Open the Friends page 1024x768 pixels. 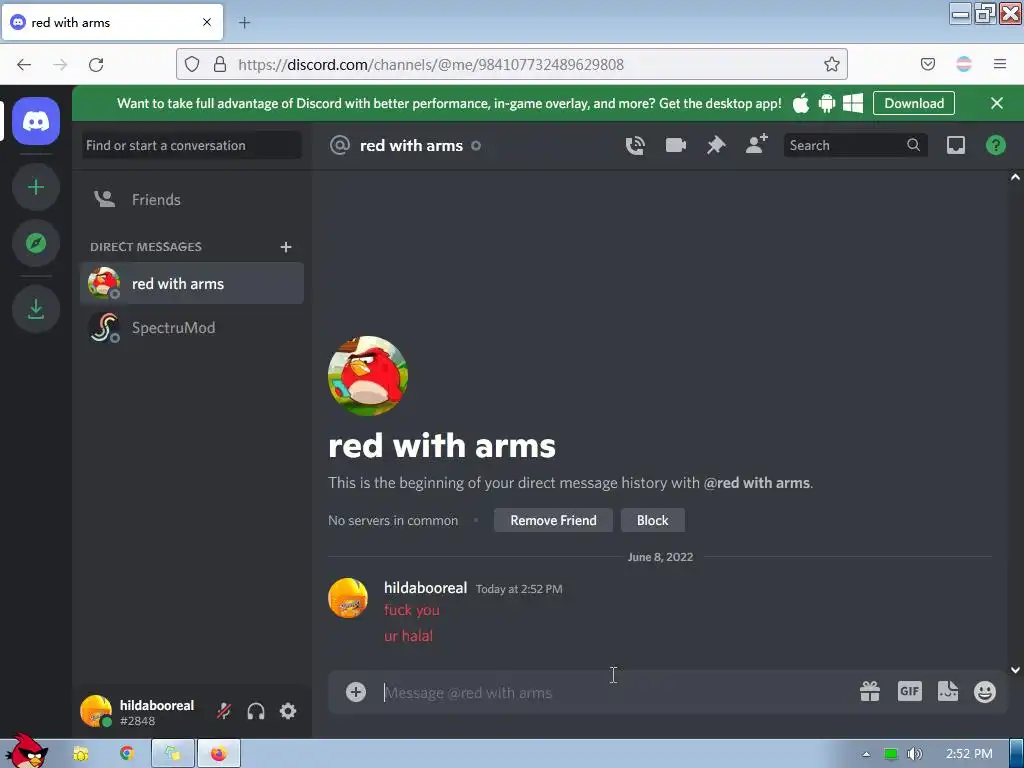[192, 199]
